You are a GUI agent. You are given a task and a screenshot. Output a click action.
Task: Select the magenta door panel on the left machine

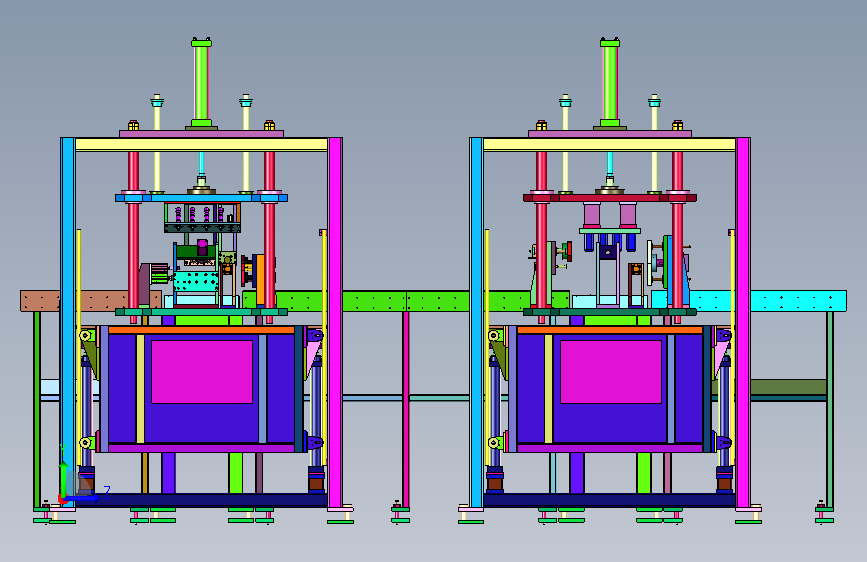[x=202, y=372]
